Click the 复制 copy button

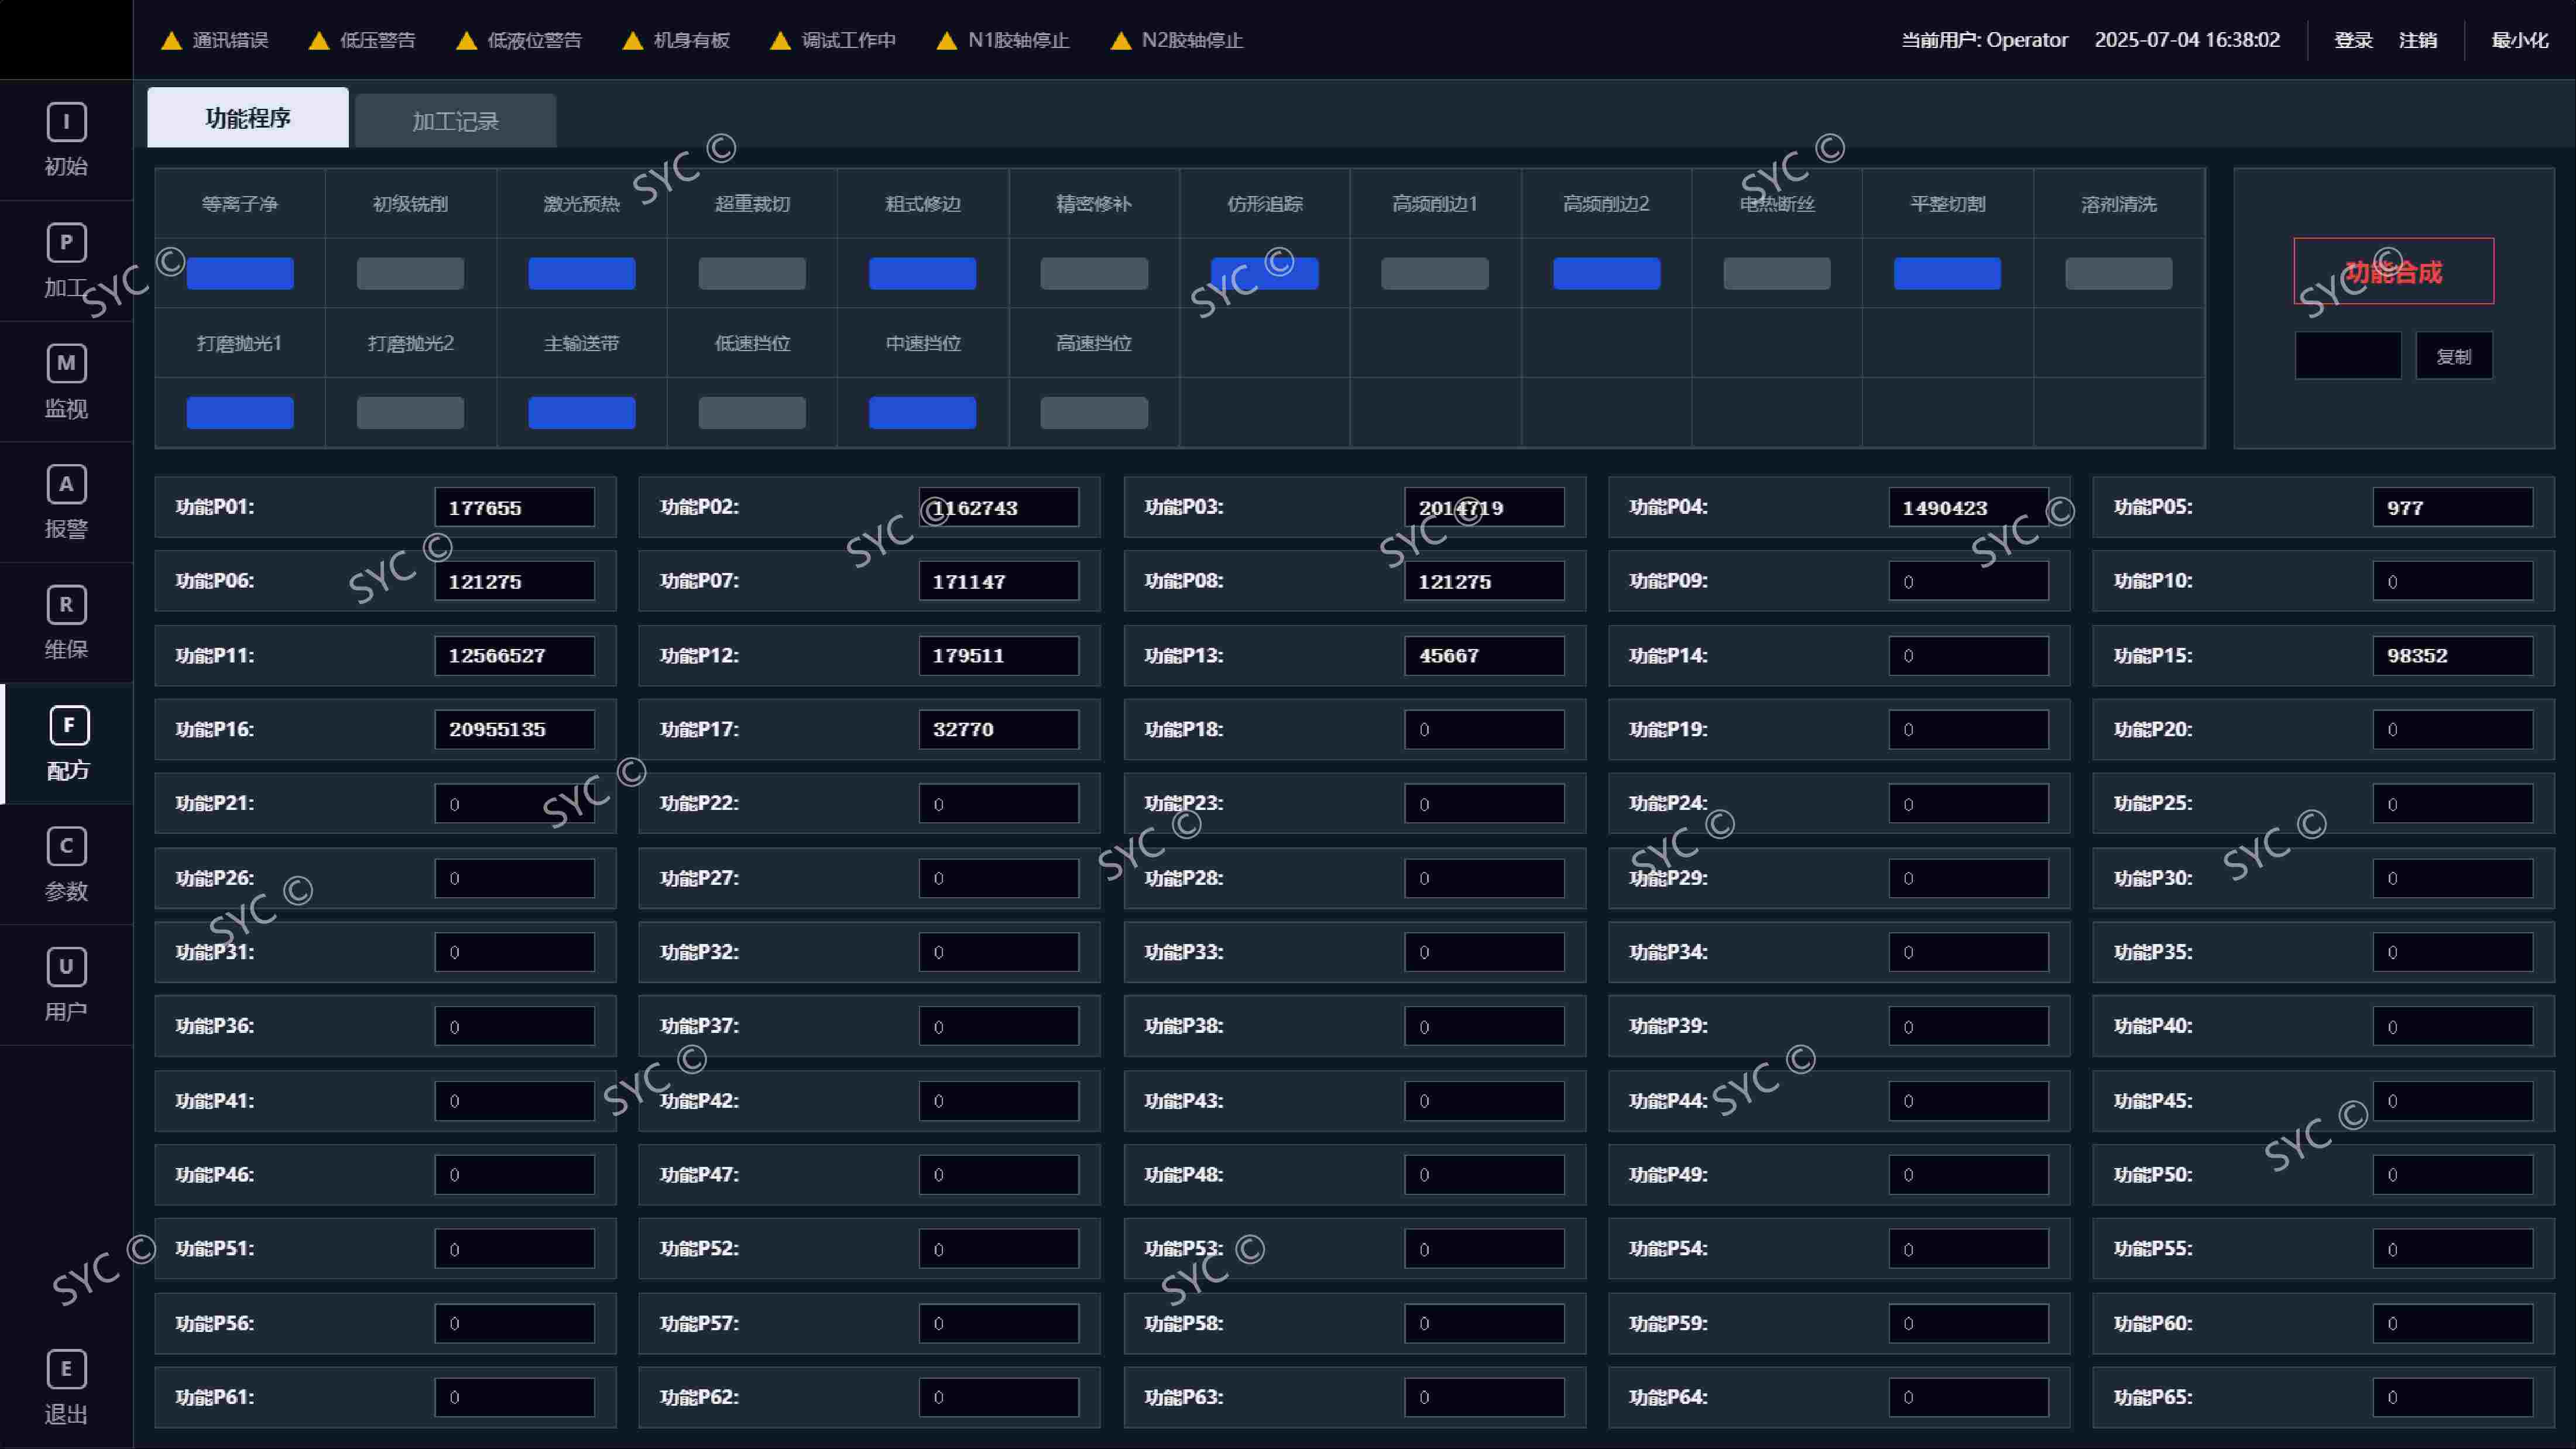pos(2454,356)
